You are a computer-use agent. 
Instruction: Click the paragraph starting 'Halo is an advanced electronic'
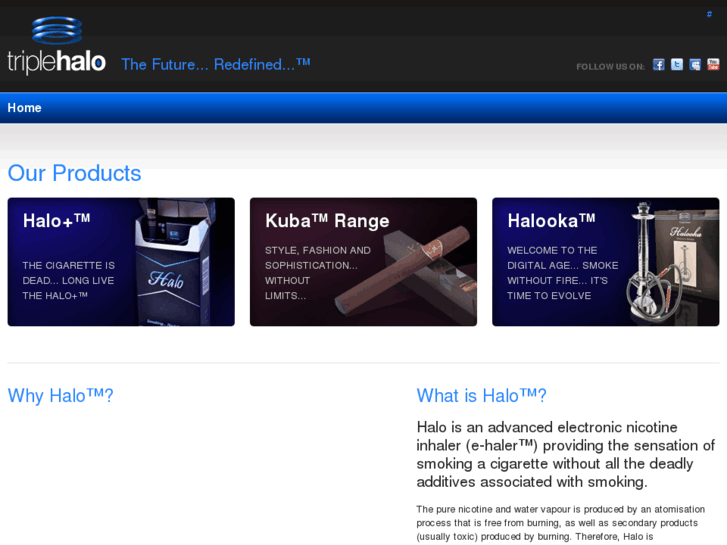[566, 455]
